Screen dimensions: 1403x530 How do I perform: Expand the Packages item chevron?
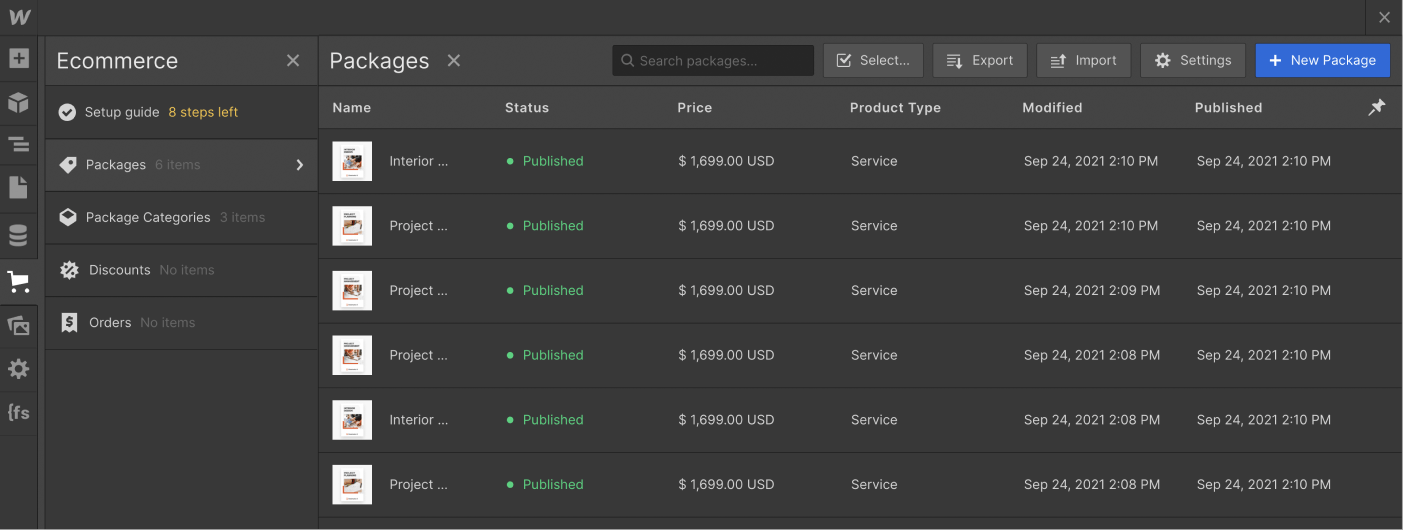[x=299, y=165]
